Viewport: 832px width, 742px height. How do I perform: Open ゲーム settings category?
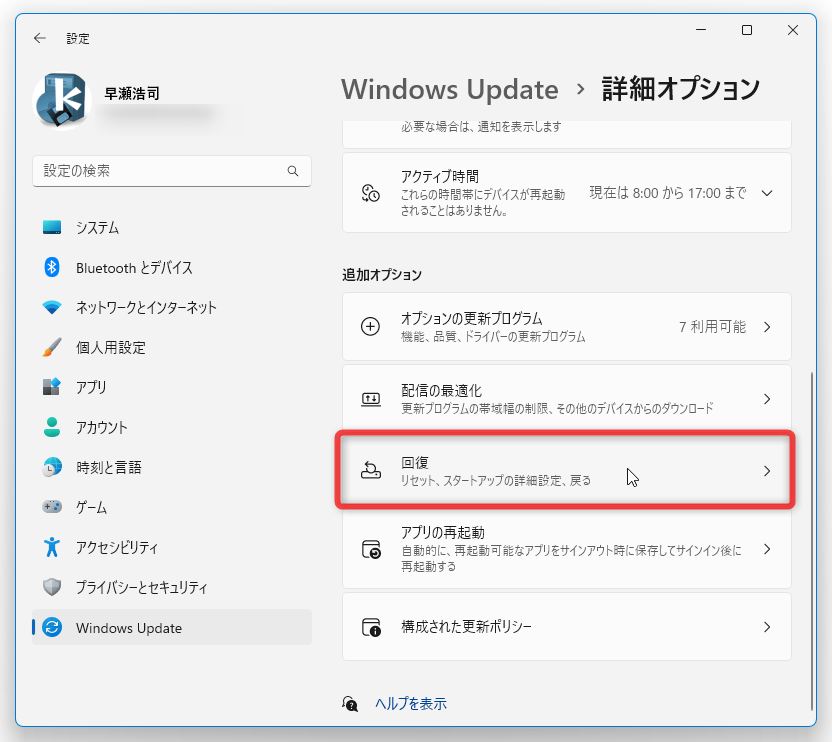172,507
